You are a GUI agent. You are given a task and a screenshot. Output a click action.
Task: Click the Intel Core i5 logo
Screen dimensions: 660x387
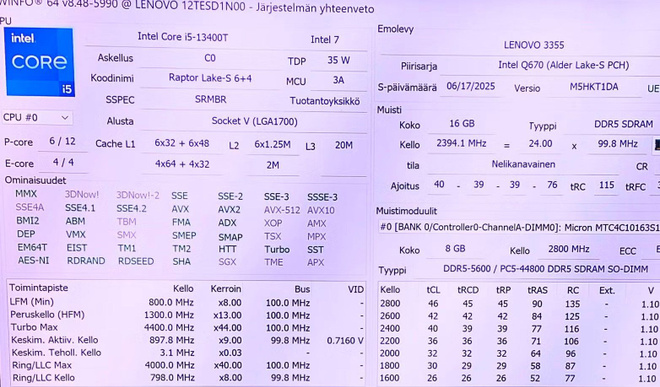(40, 62)
